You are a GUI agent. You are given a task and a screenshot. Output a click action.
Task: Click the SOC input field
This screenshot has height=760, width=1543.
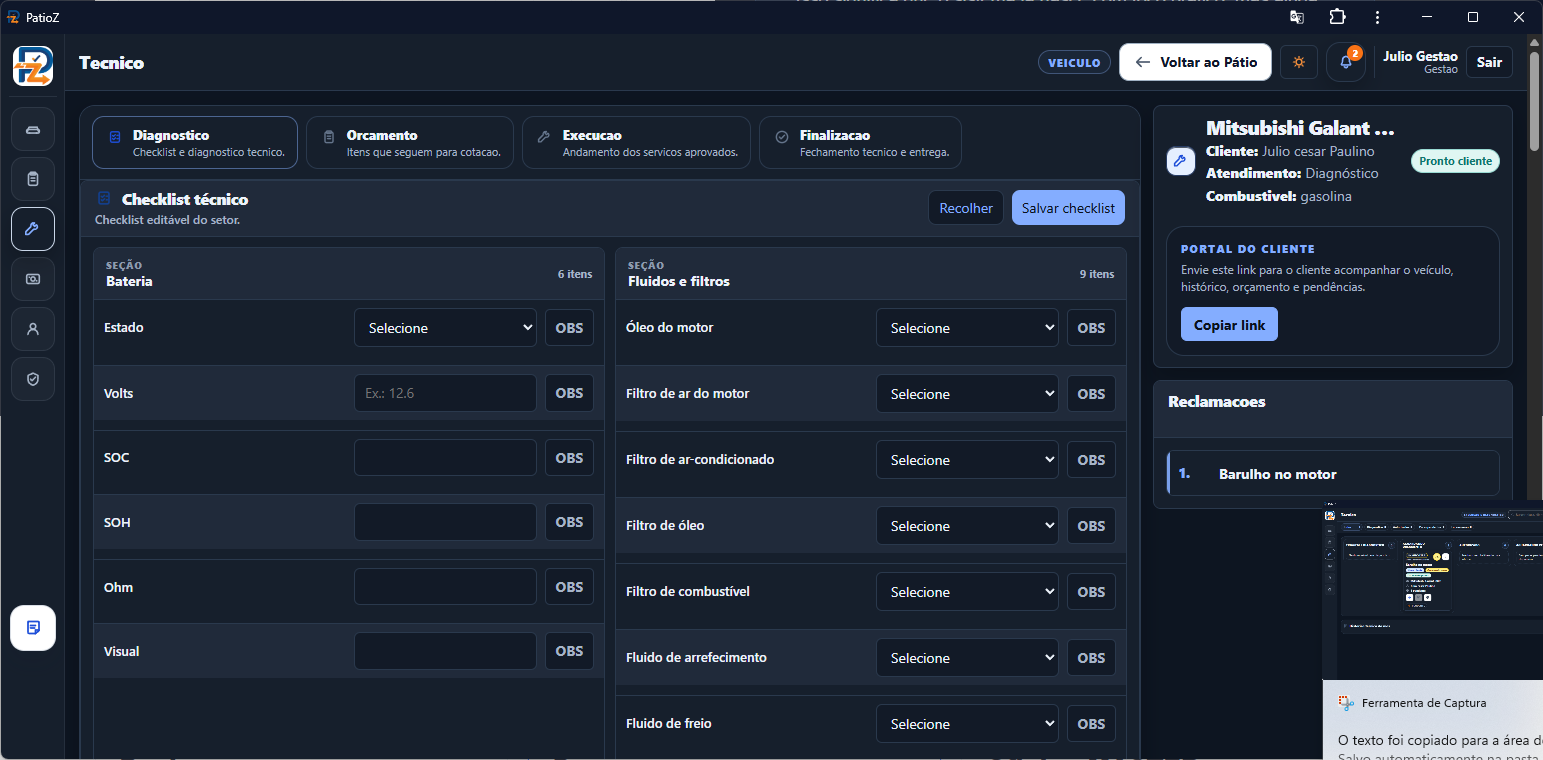tap(445, 458)
